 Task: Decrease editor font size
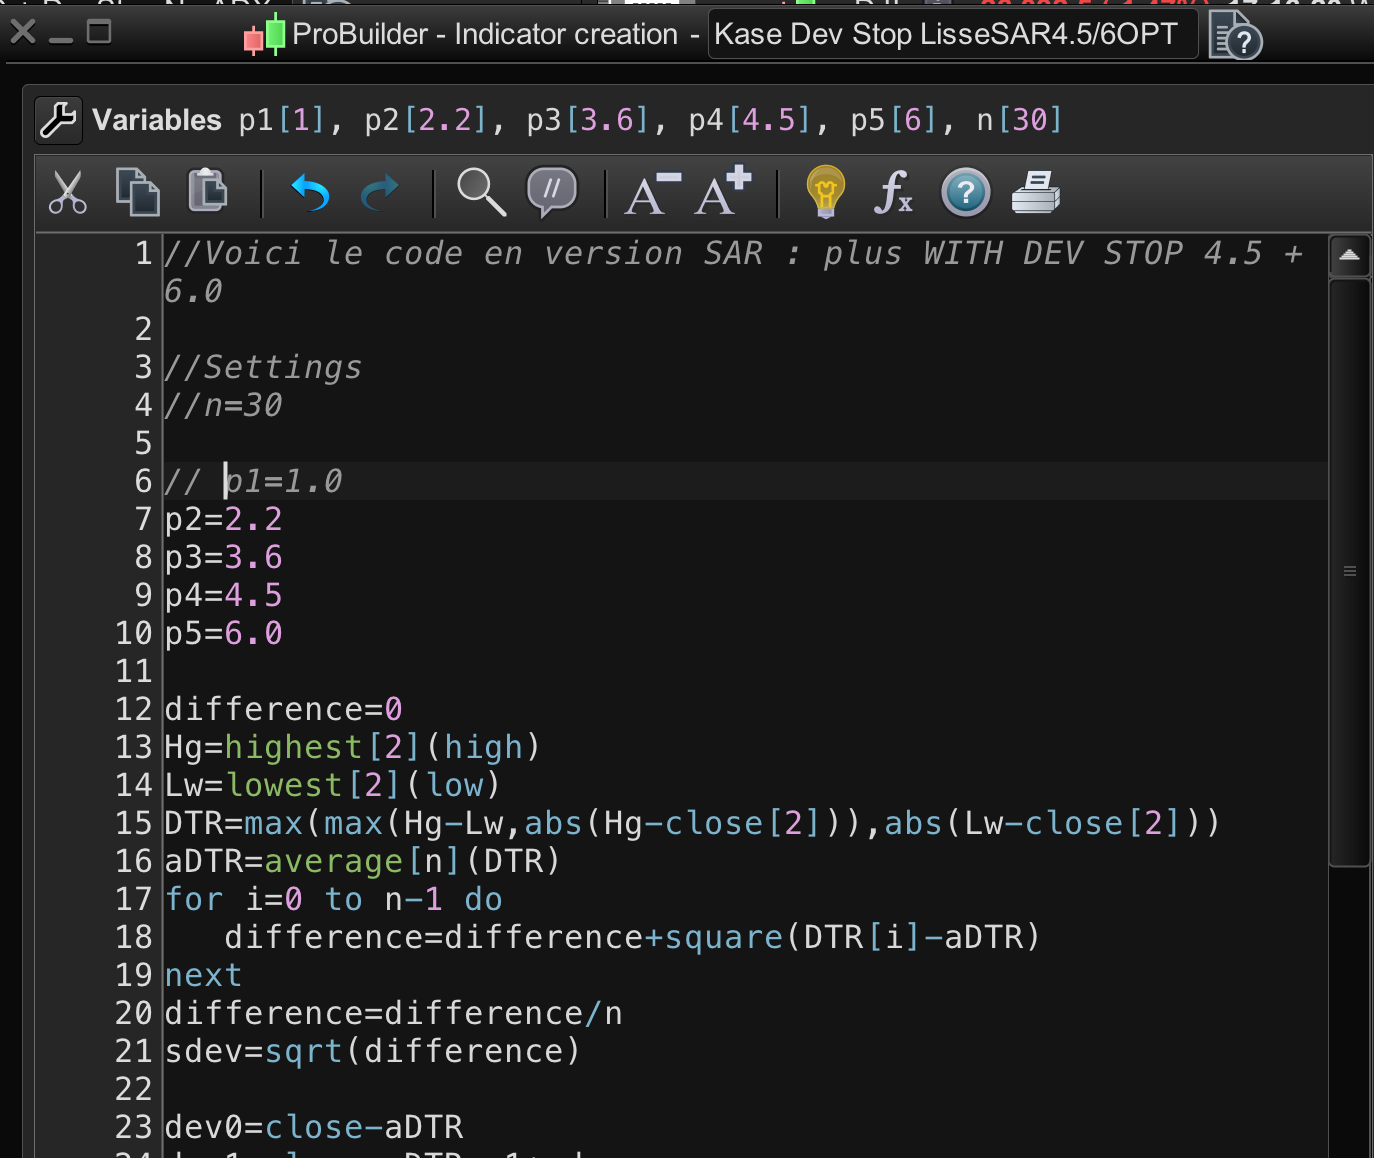coord(652,193)
